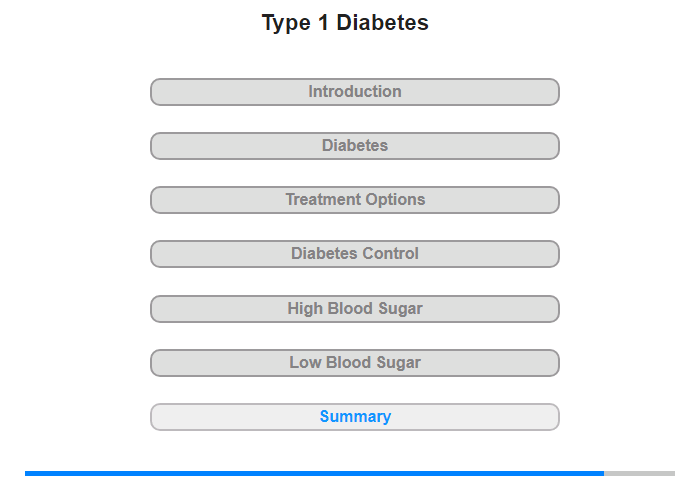Click the gray unfilled end of progress bar
The image size is (700, 480).
click(640, 473)
